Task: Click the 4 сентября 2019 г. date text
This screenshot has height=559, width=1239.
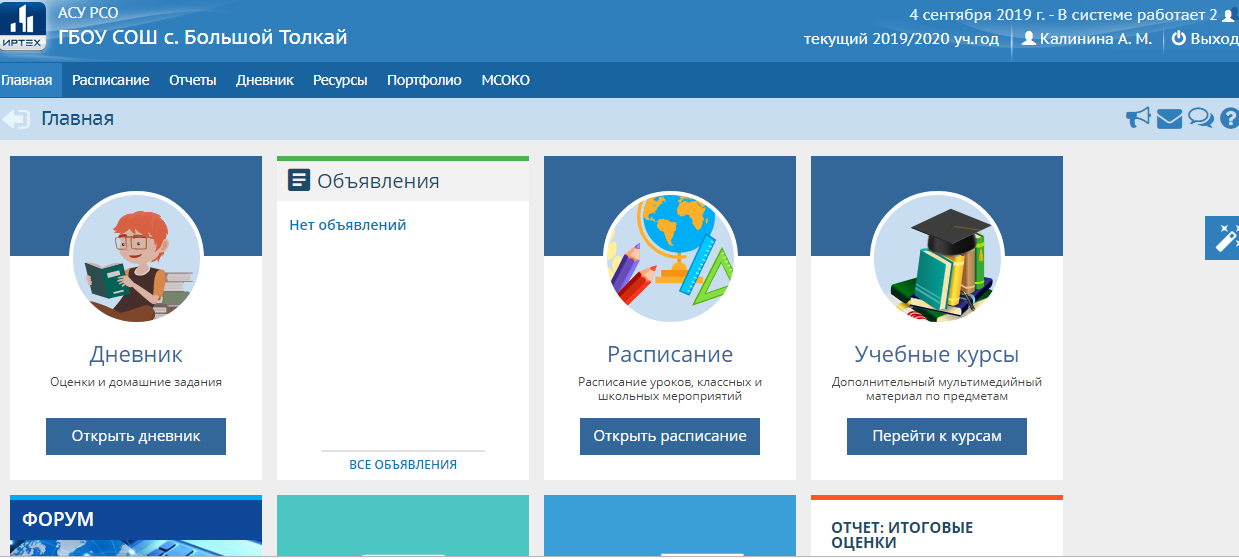Action: click(x=975, y=15)
